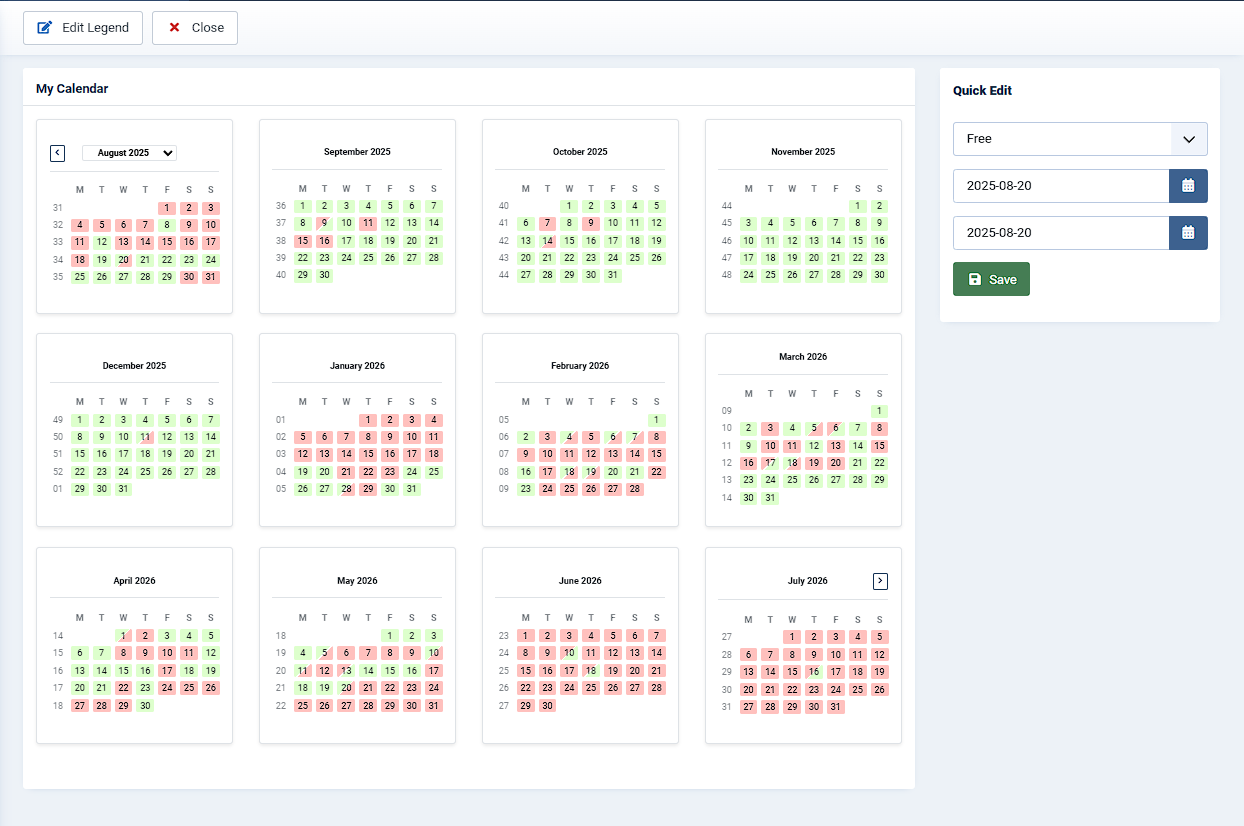This screenshot has height=826, width=1244.
Task: Select February 14, 2026 day cell
Action: [x=635, y=454]
